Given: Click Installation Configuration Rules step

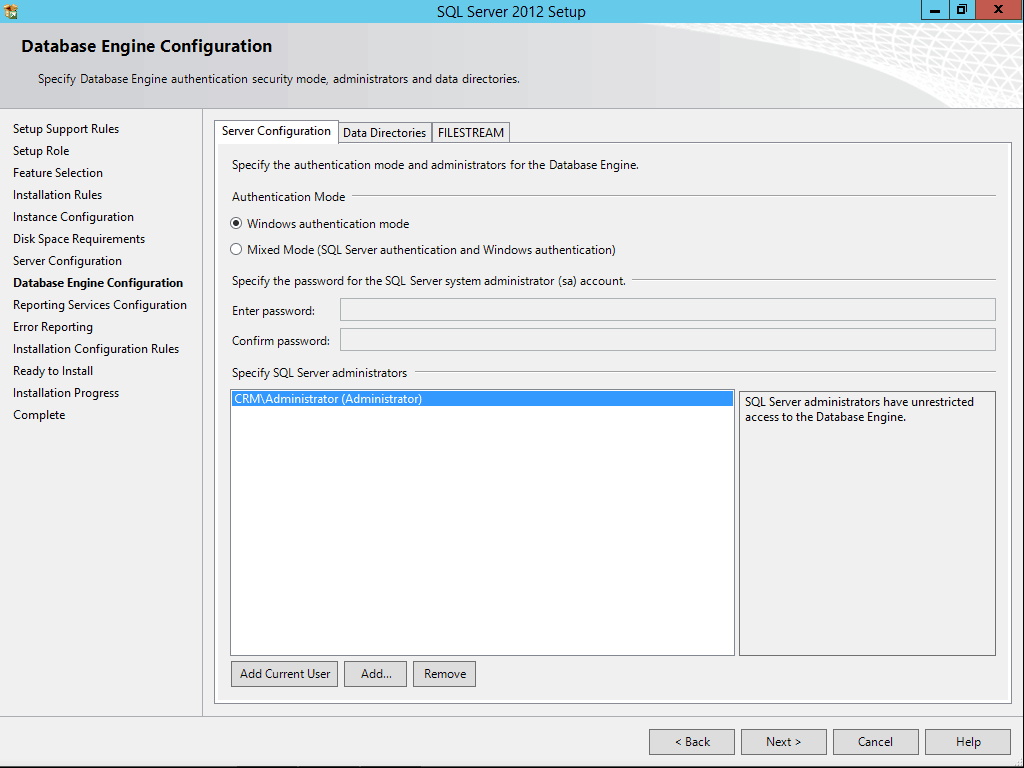Looking at the screenshot, I should point(96,349).
